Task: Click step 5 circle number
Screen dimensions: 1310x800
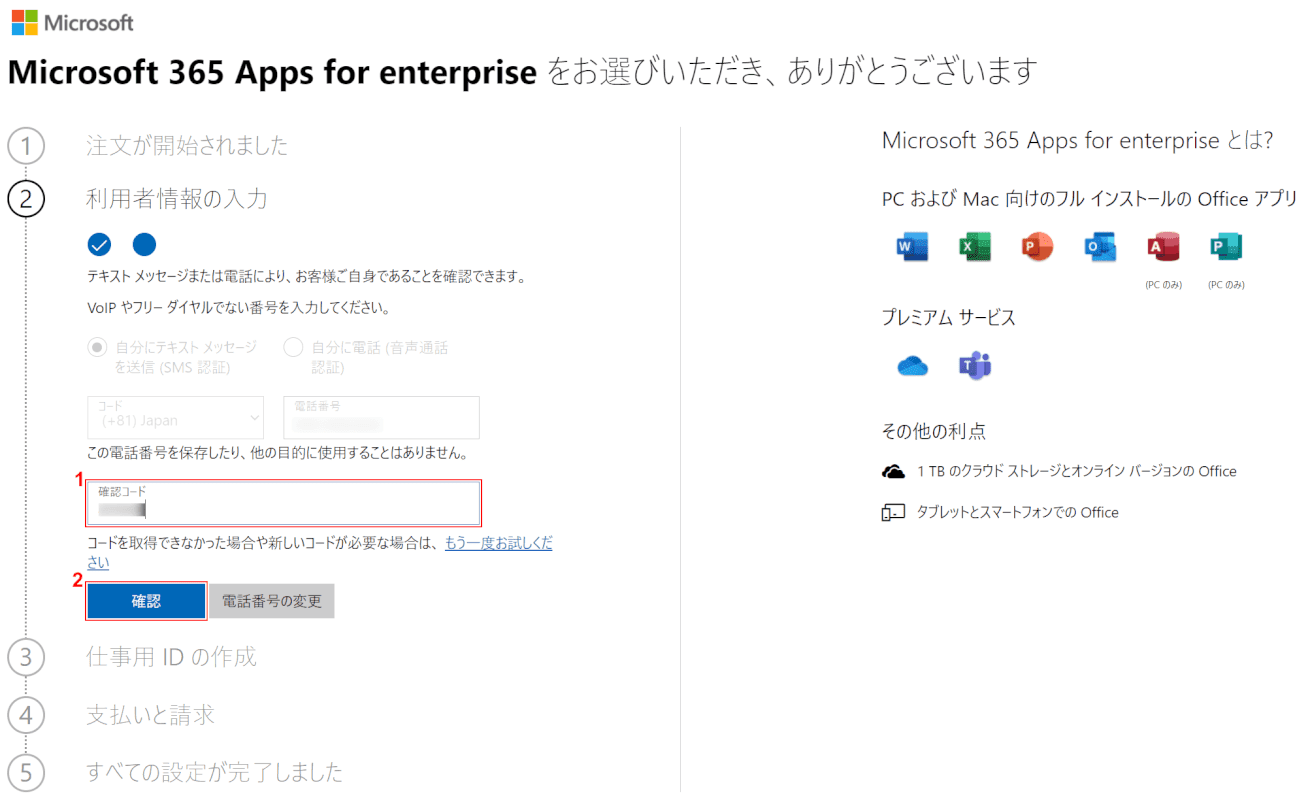Action: tap(26, 772)
